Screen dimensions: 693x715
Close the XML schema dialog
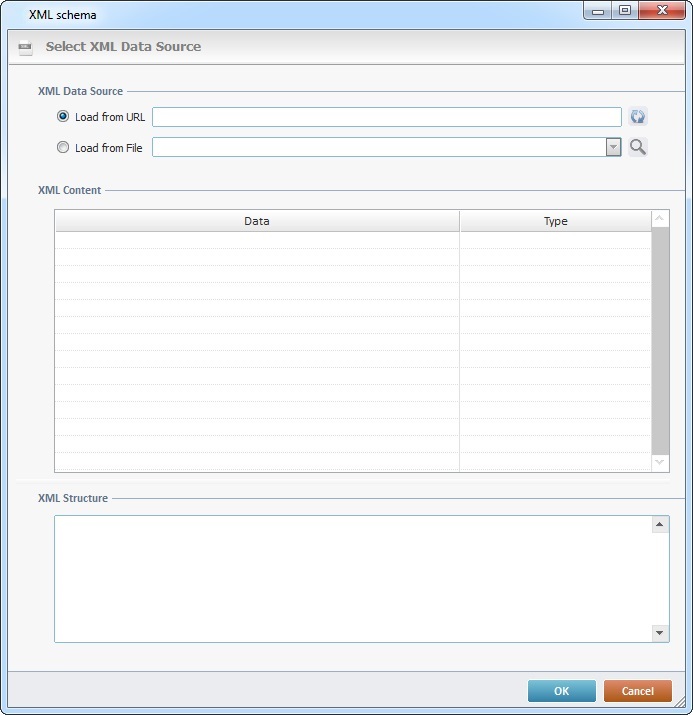click(661, 11)
